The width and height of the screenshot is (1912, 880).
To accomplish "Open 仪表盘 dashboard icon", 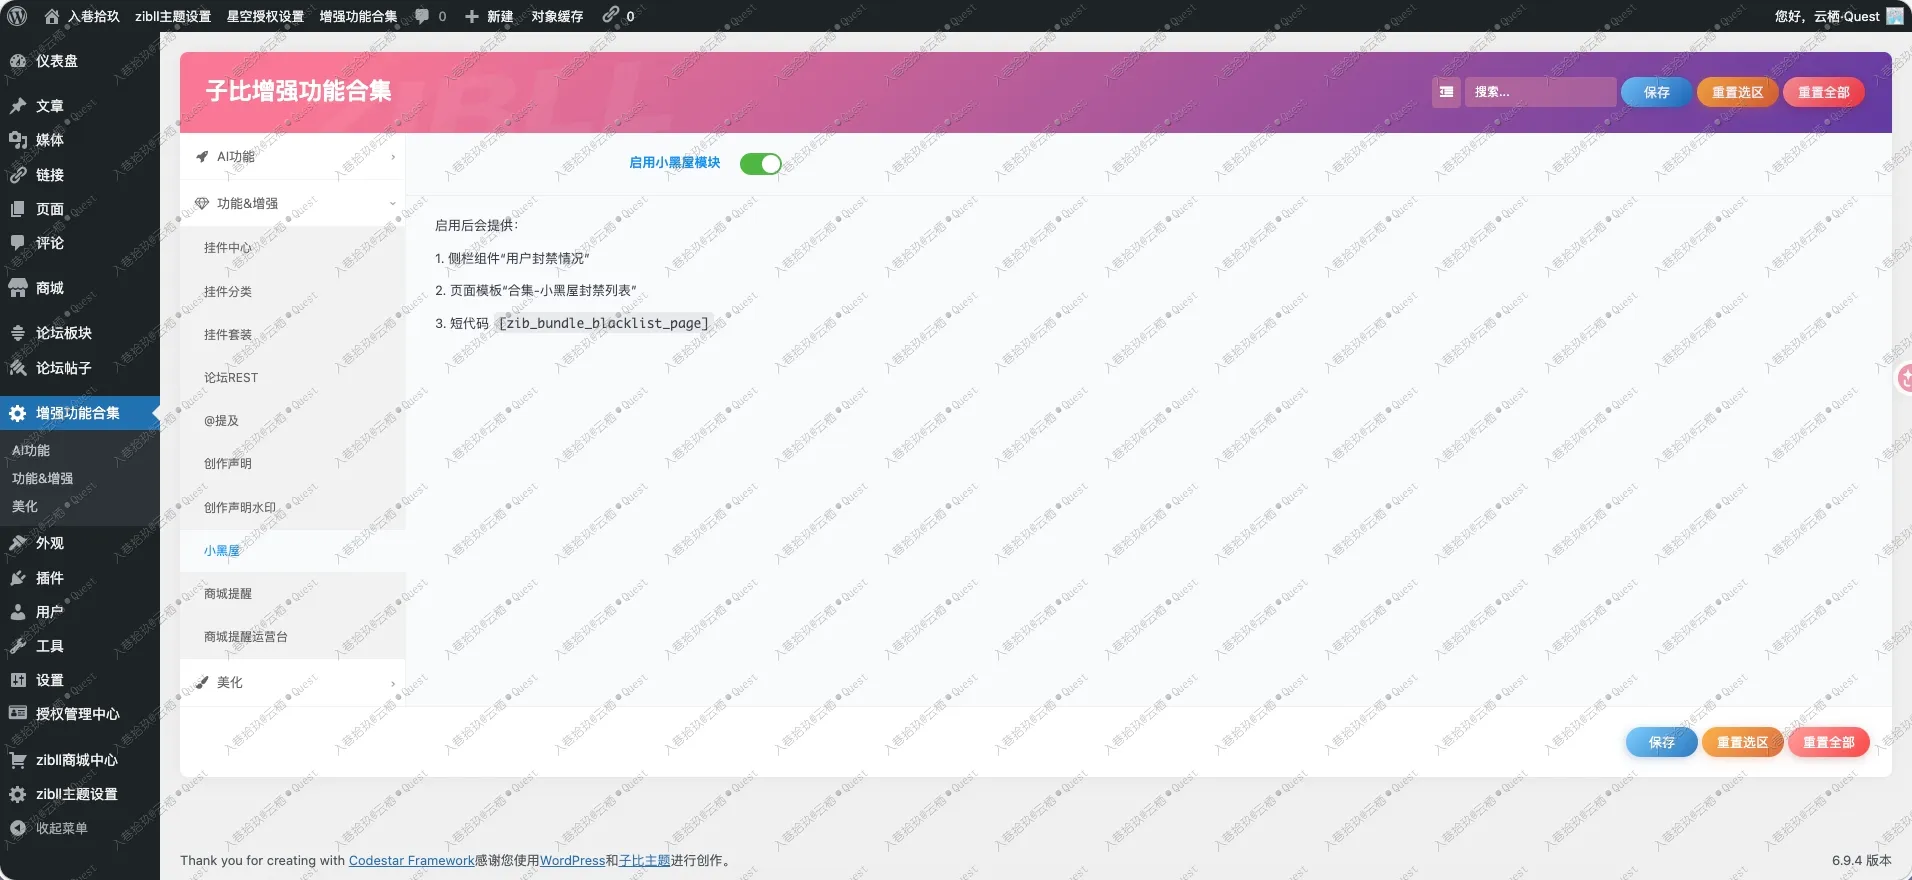I will (18, 61).
